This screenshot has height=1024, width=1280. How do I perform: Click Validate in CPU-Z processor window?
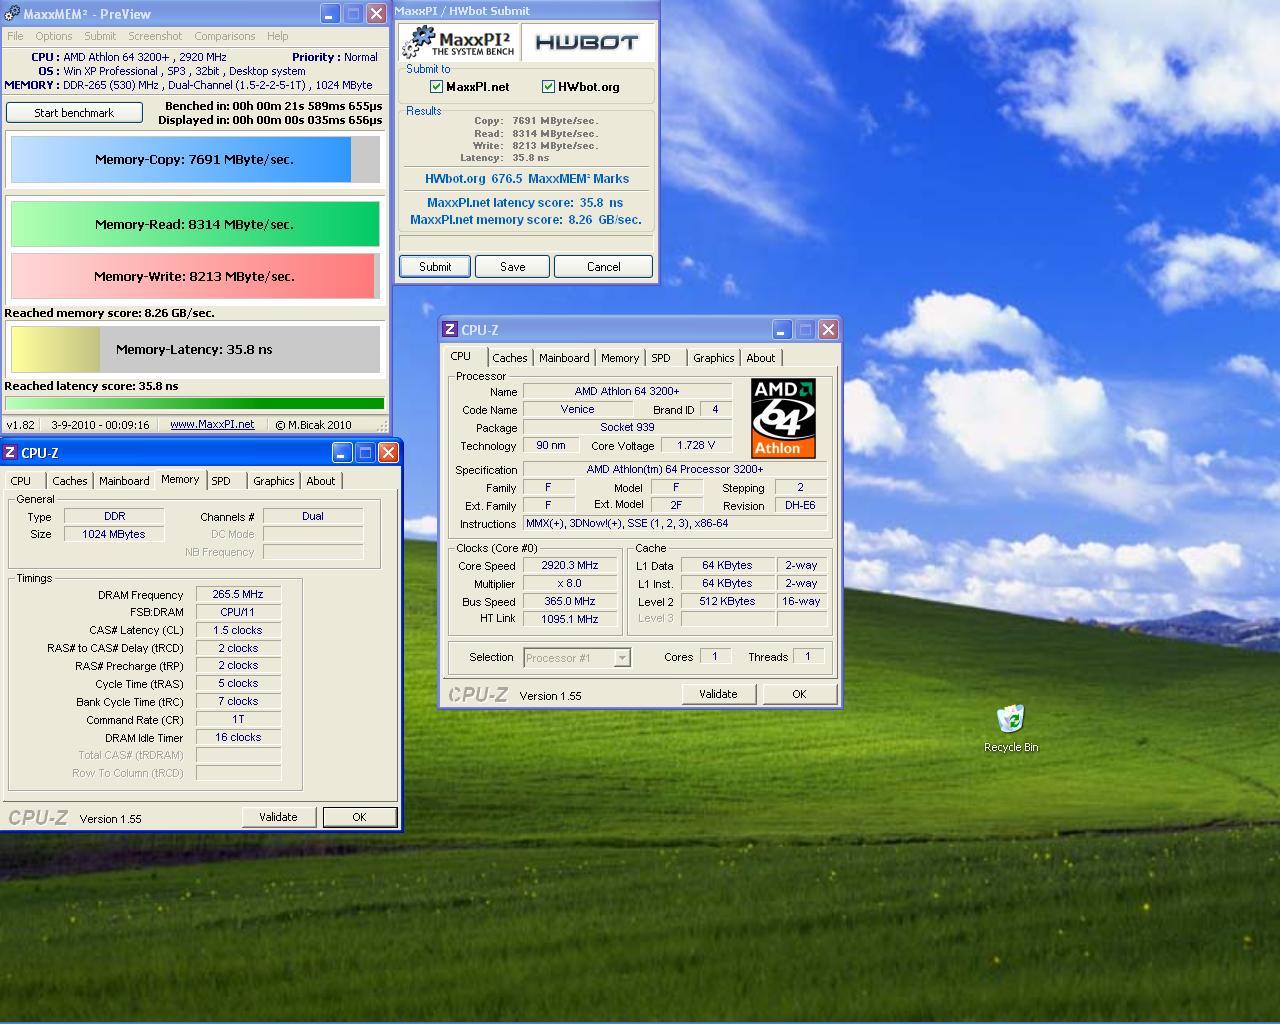[718, 694]
